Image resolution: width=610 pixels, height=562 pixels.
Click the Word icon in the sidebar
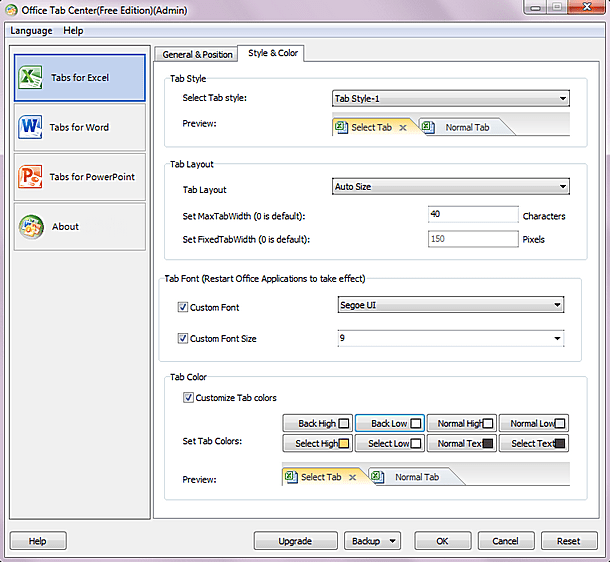point(30,127)
